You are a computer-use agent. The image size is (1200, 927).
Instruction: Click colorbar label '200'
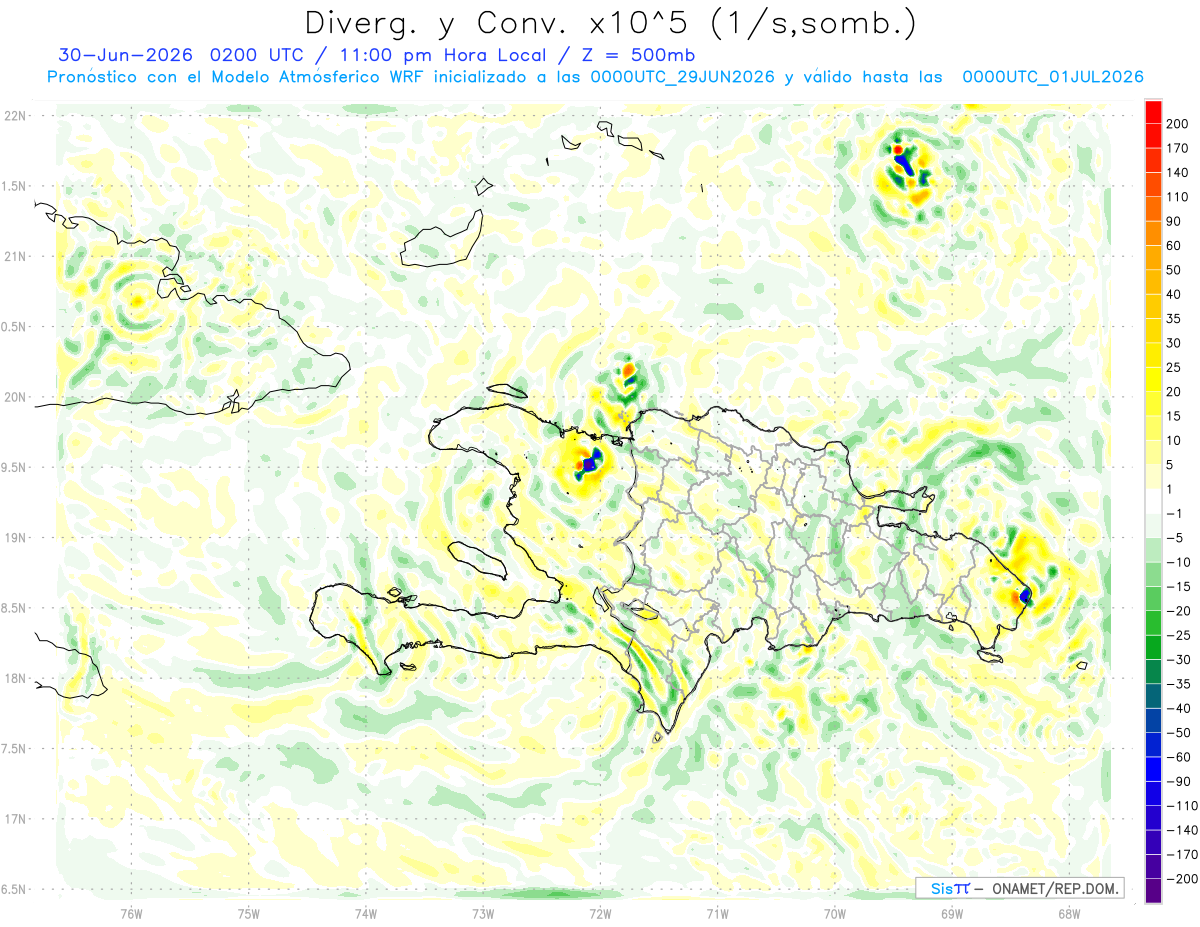coord(1179,123)
